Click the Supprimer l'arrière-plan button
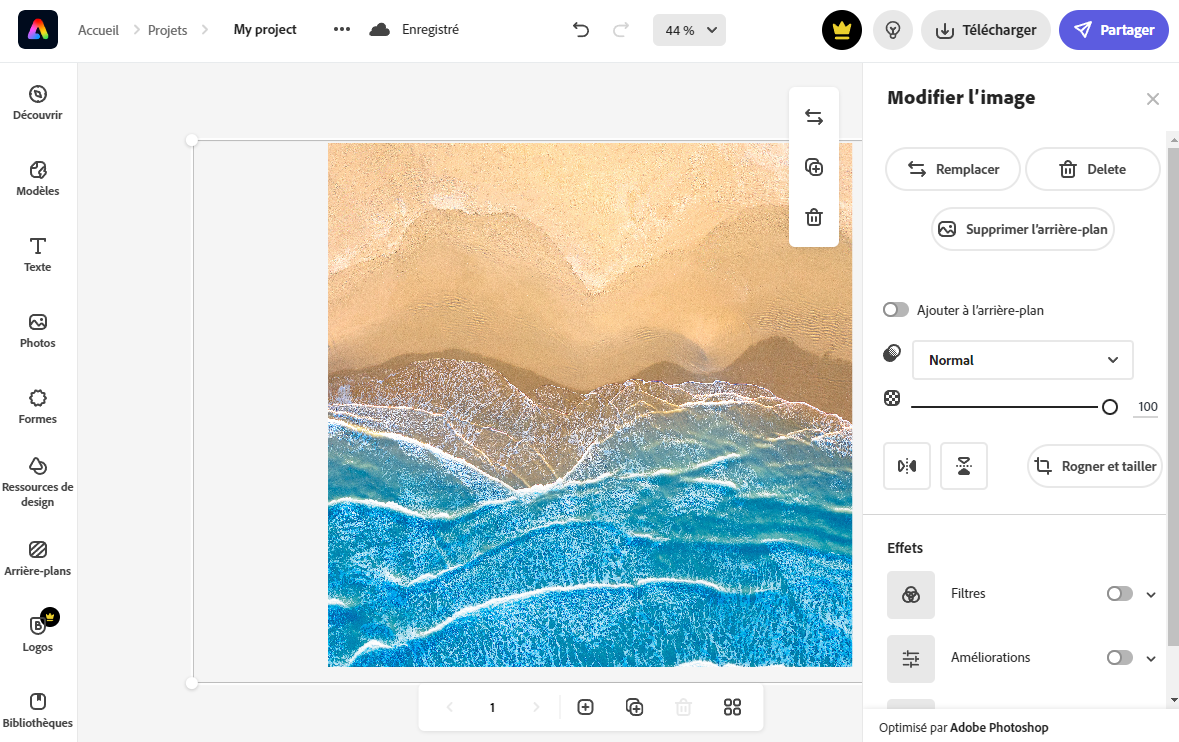Viewport: 1179px width, 742px height. tap(1022, 229)
